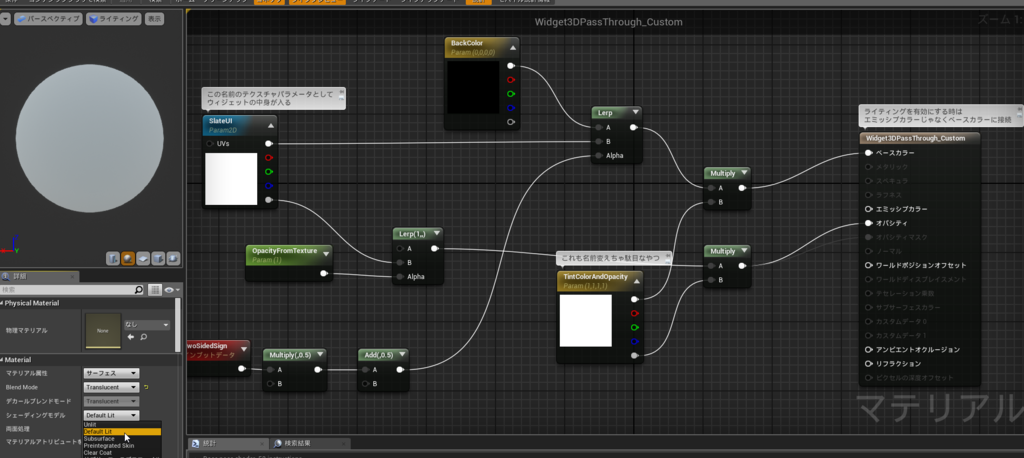Open the Blend Mode Translucent dropdown
Screen dimensions: 1024x458
tap(111, 387)
